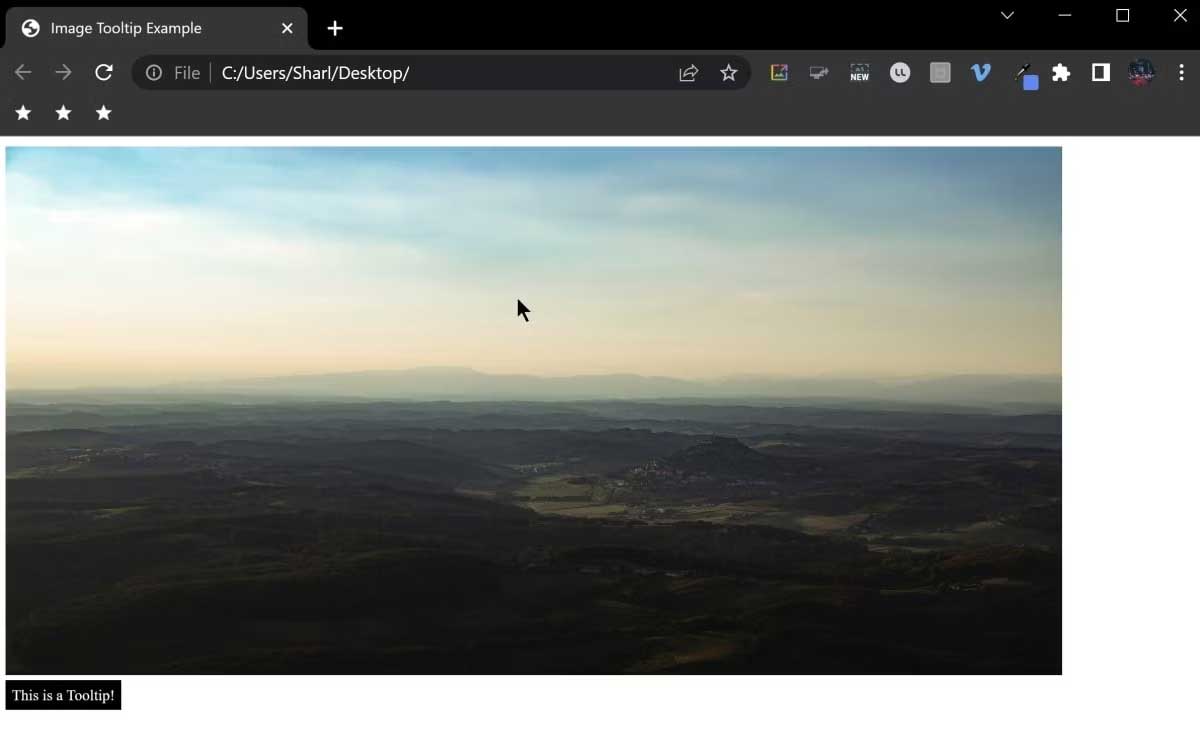Screen dimensions: 1200x733
Task: Open the Vimeo extension
Action: coord(980,72)
